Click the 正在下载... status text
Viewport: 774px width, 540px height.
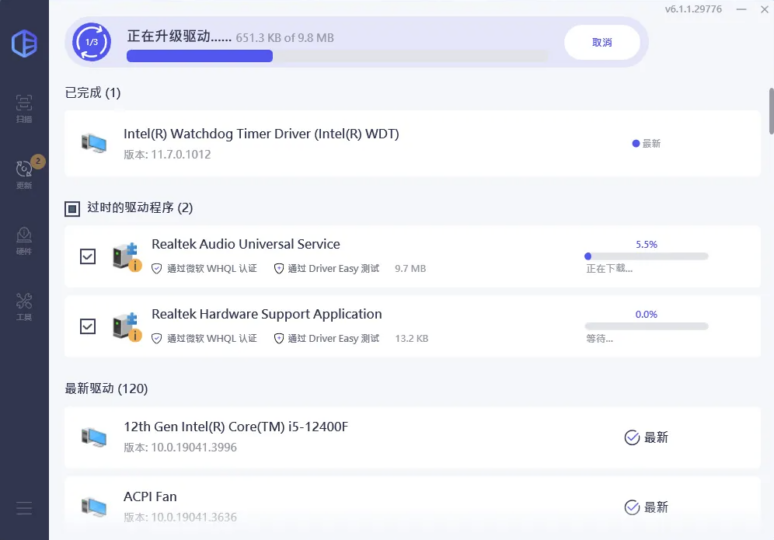(x=609, y=269)
